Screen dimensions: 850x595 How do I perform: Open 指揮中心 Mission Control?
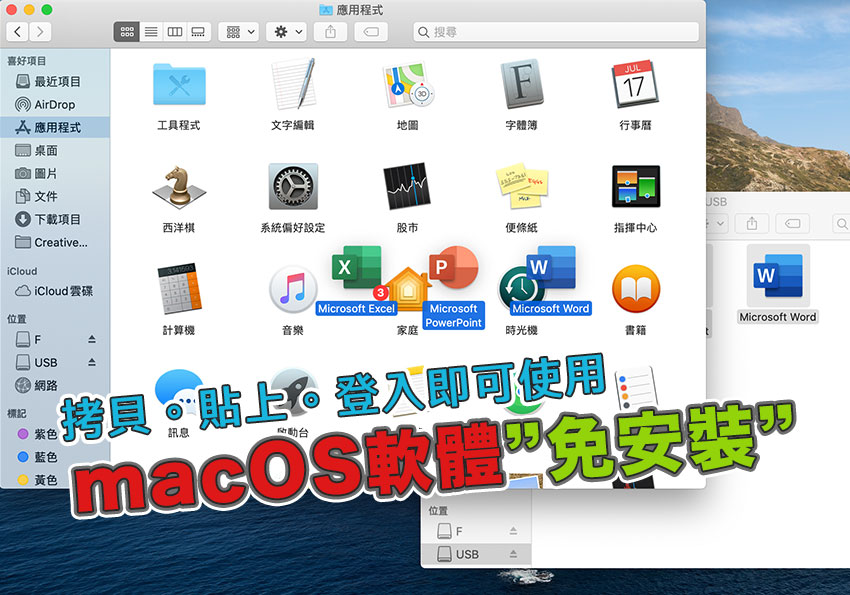click(x=635, y=187)
